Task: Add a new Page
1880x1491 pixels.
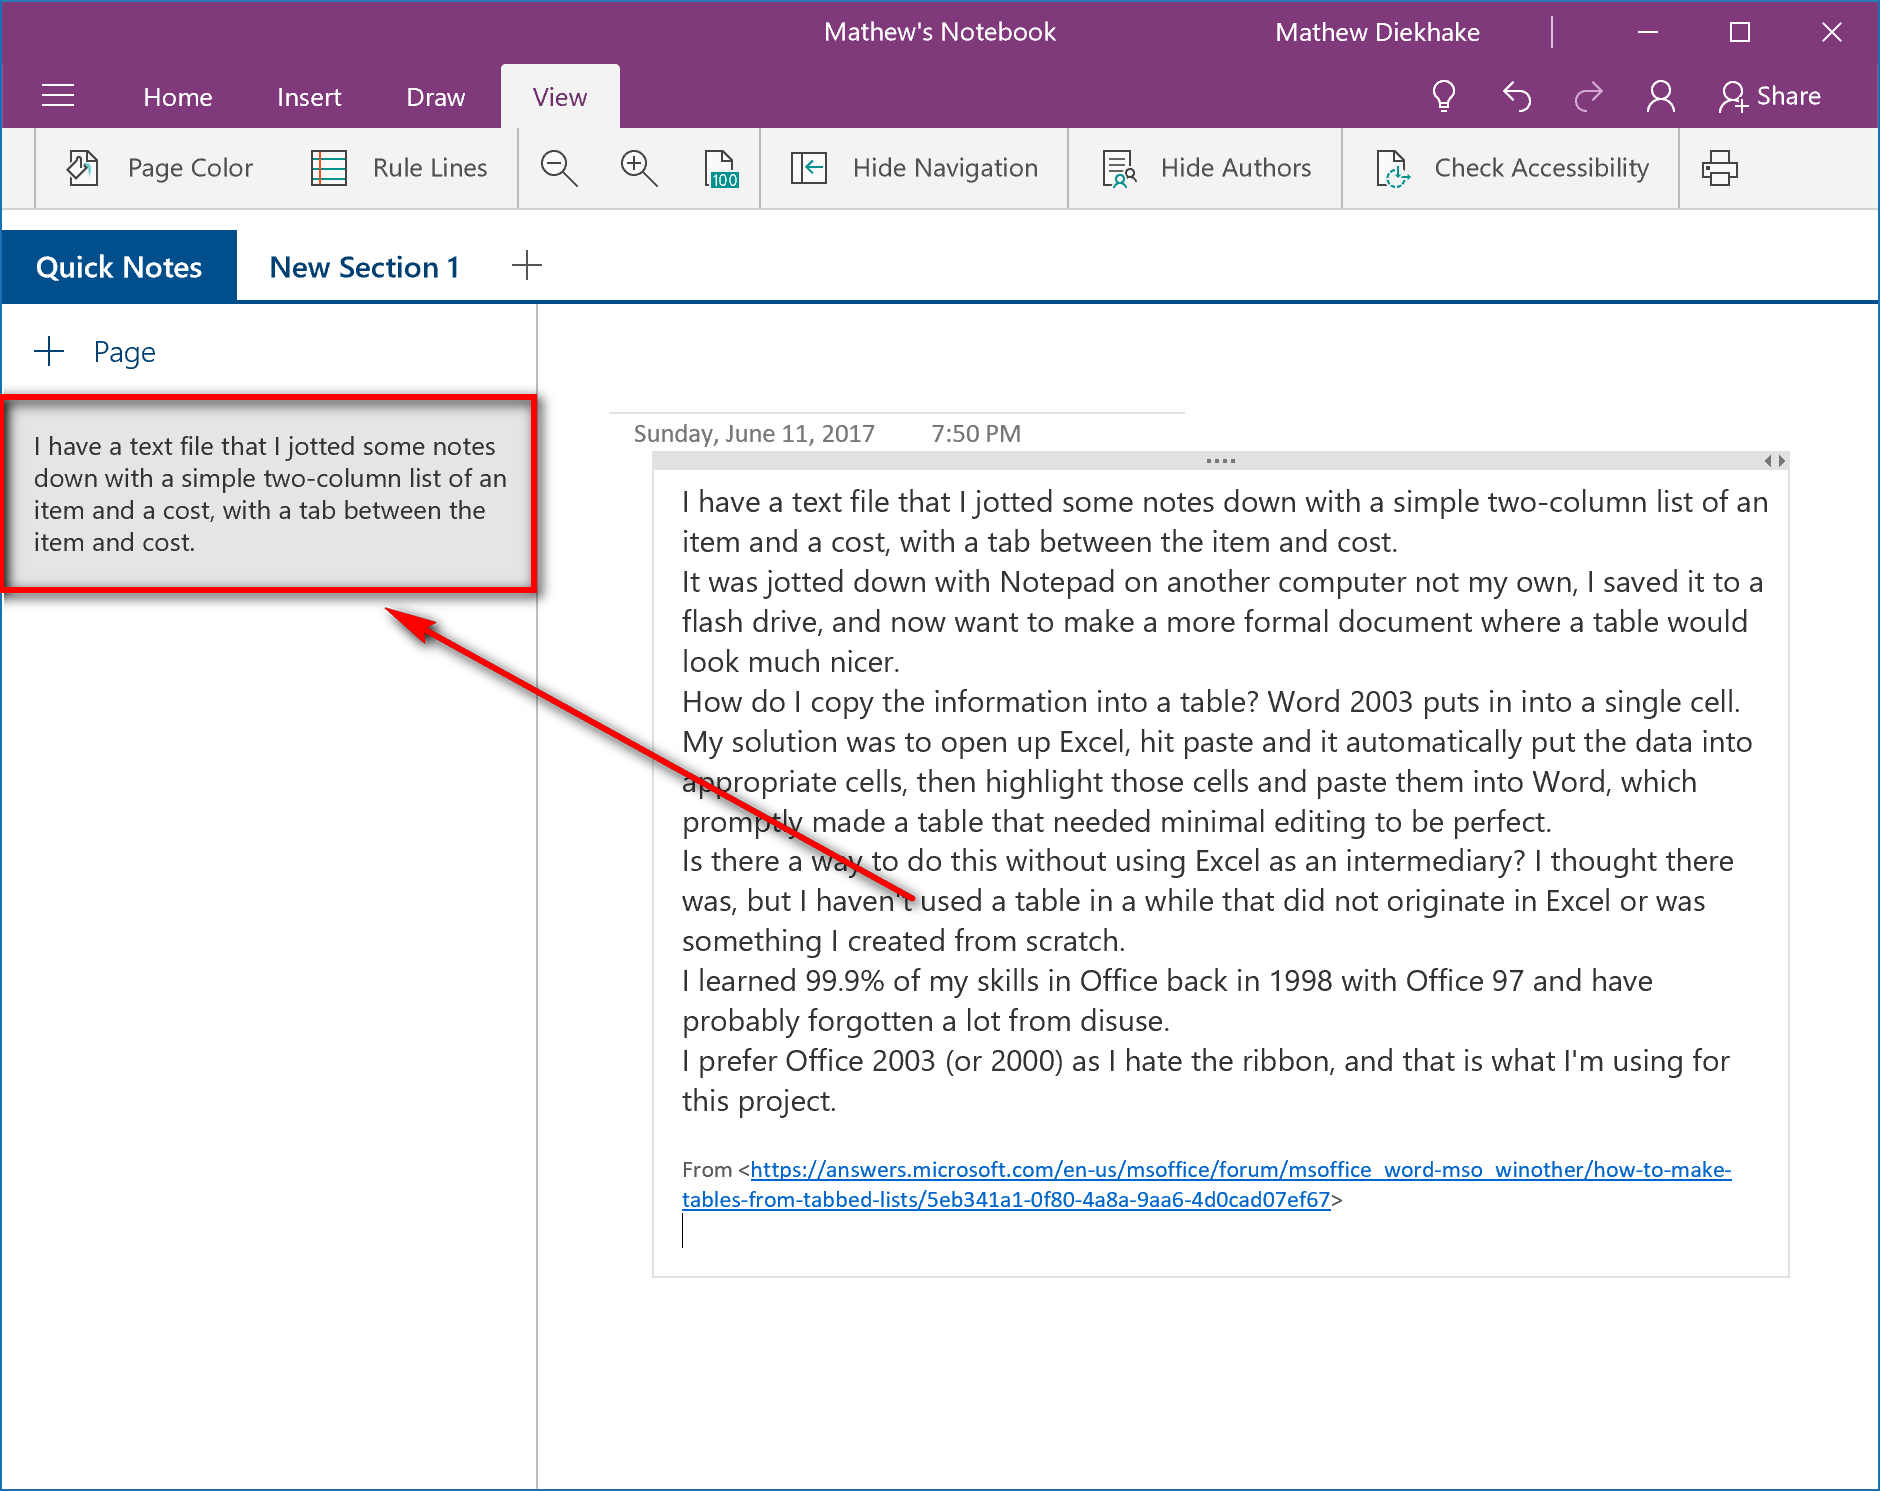Action: click(x=124, y=352)
